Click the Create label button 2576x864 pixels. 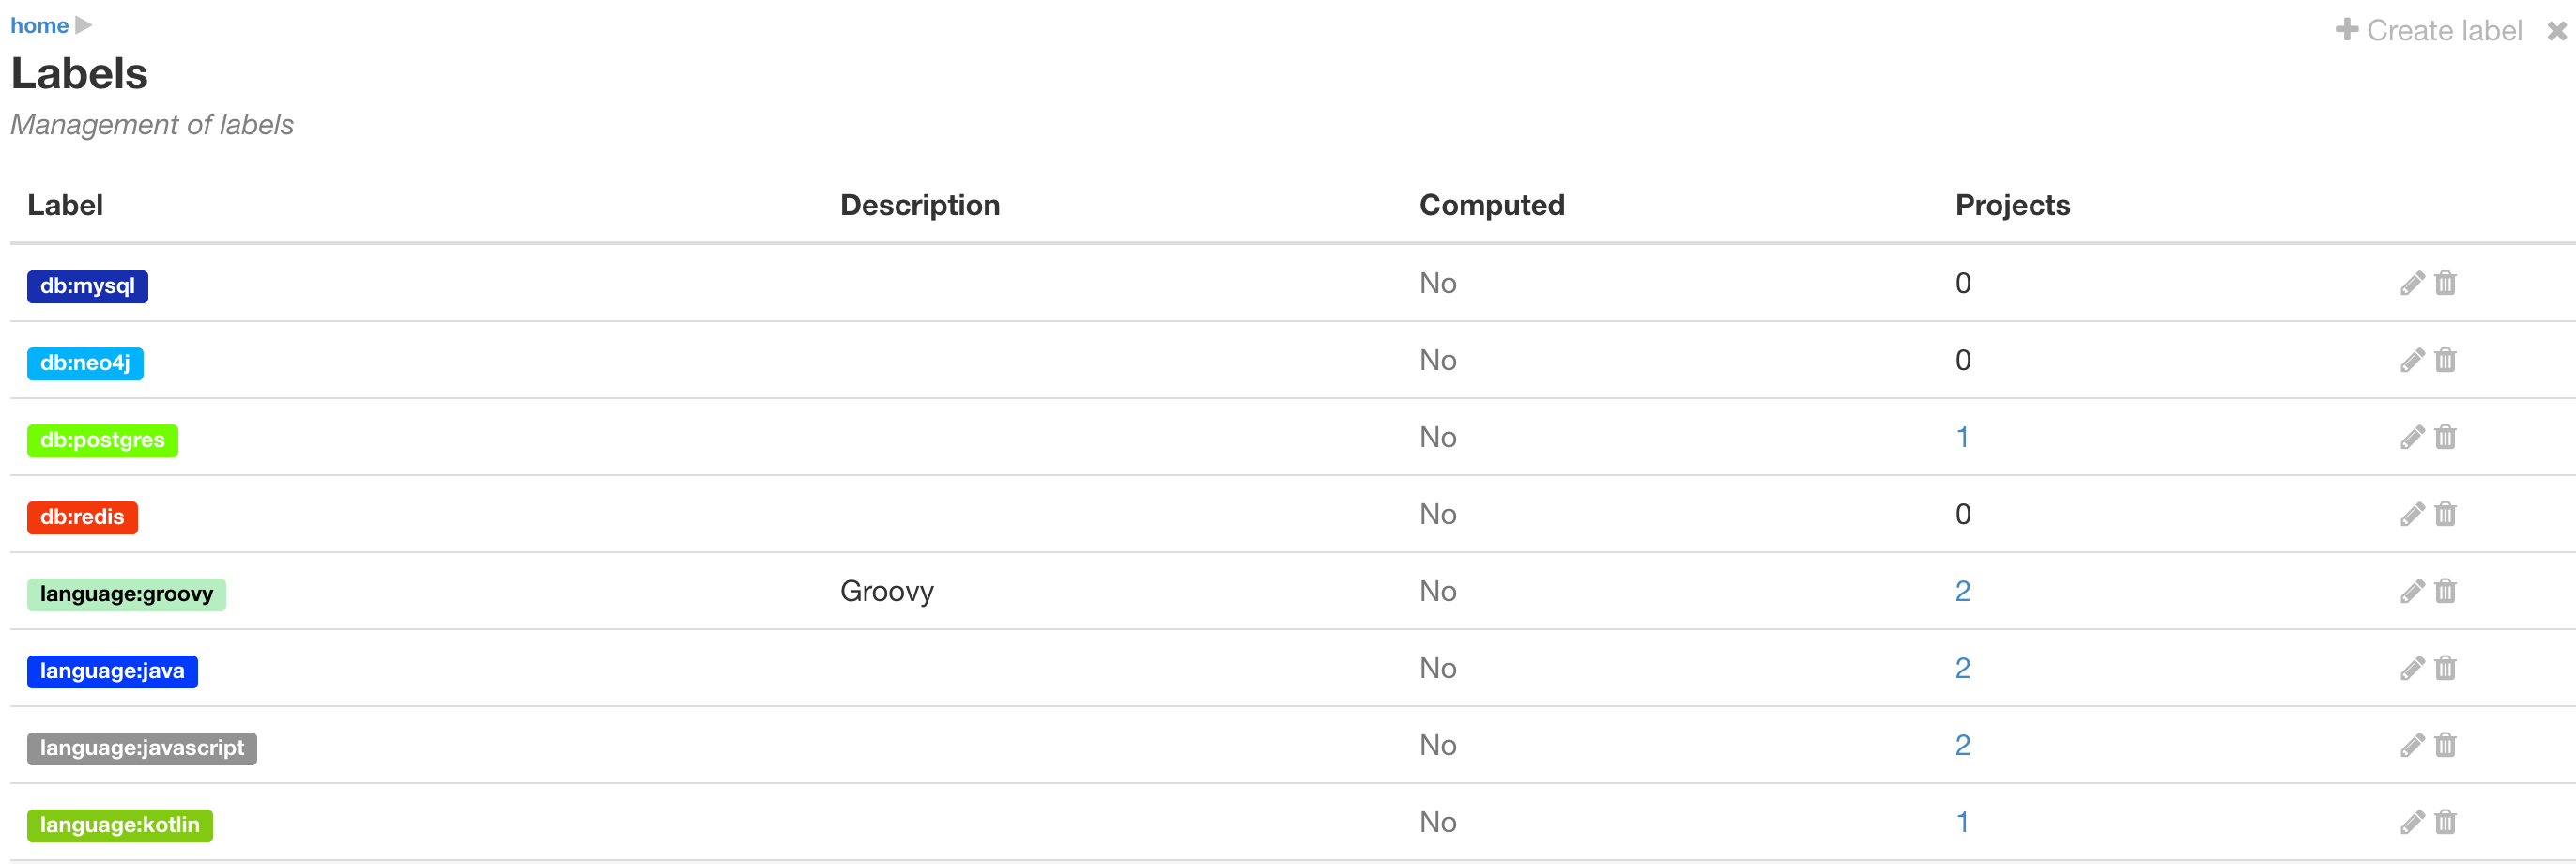(x=2429, y=31)
